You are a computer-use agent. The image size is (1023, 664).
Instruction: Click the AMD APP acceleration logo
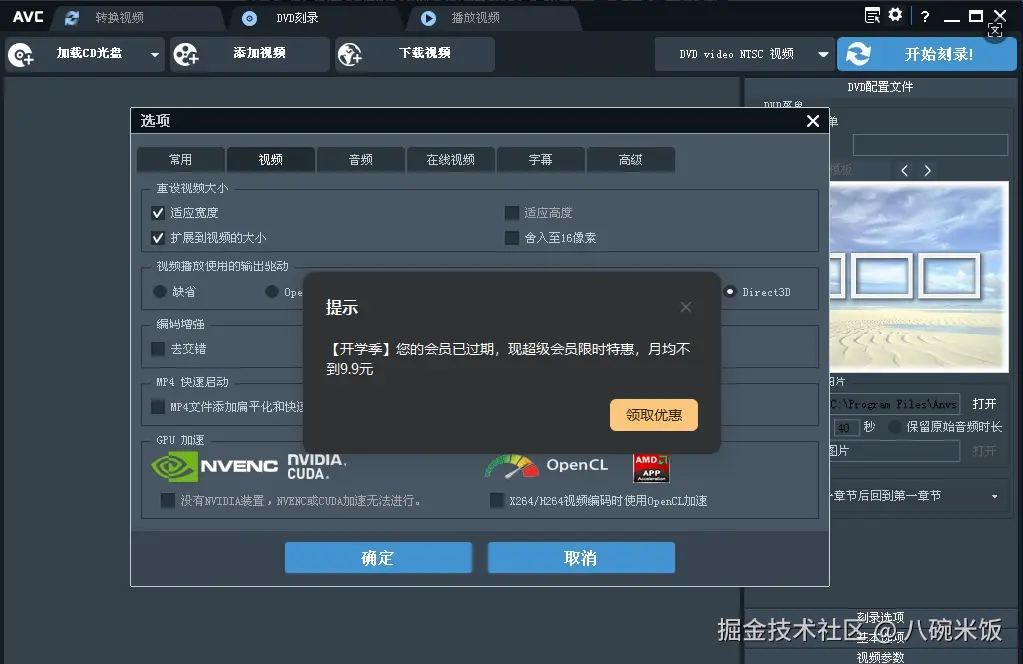[x=651, y=468]
